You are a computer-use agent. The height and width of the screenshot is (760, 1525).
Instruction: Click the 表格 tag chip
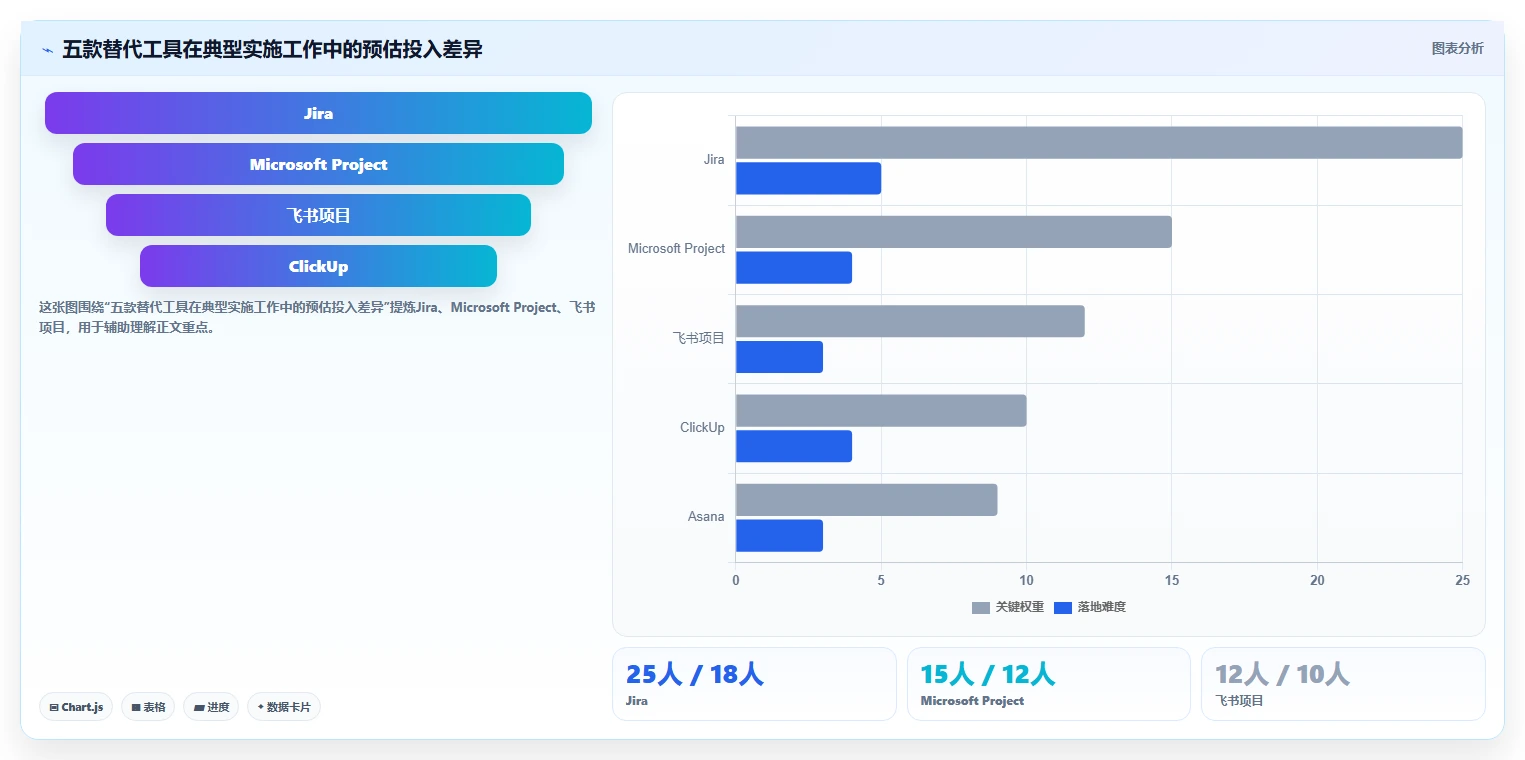(x=148, y=707)
